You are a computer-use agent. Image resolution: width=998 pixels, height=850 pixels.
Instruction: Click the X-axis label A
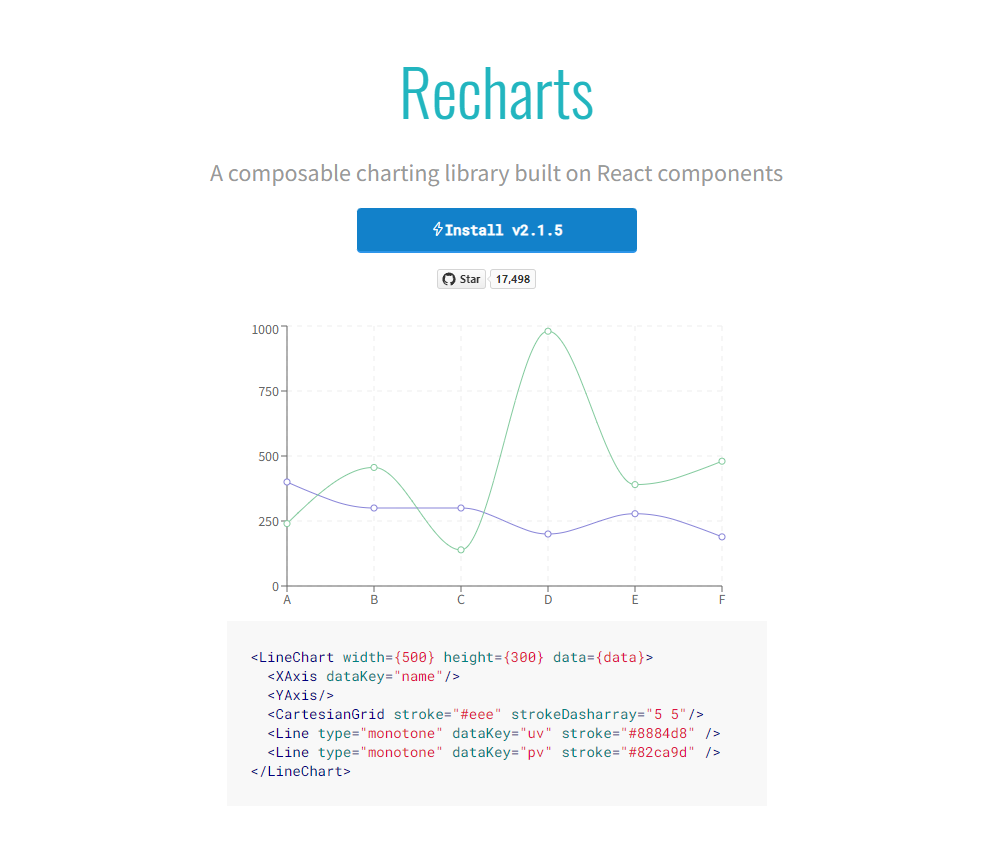[287, 600]
